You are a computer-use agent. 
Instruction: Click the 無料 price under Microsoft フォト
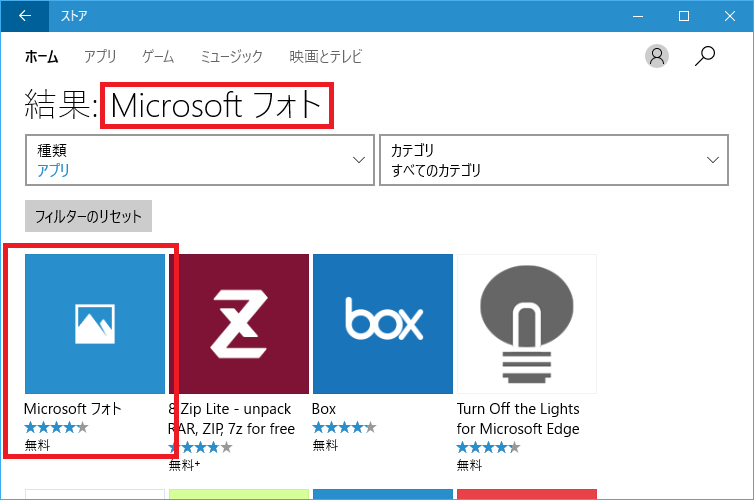point(37,445)
